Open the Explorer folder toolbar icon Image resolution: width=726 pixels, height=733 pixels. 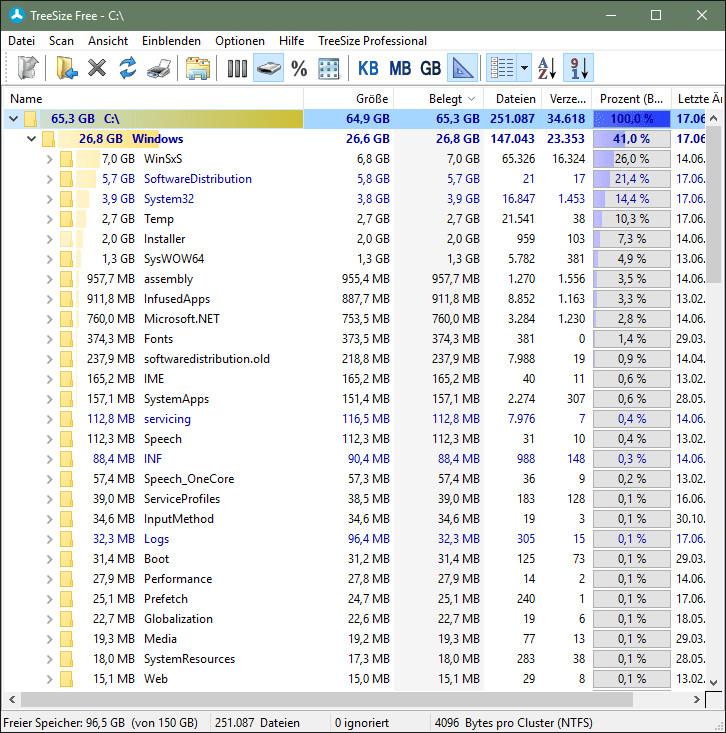pyautogui.click(x=197, y=68)
